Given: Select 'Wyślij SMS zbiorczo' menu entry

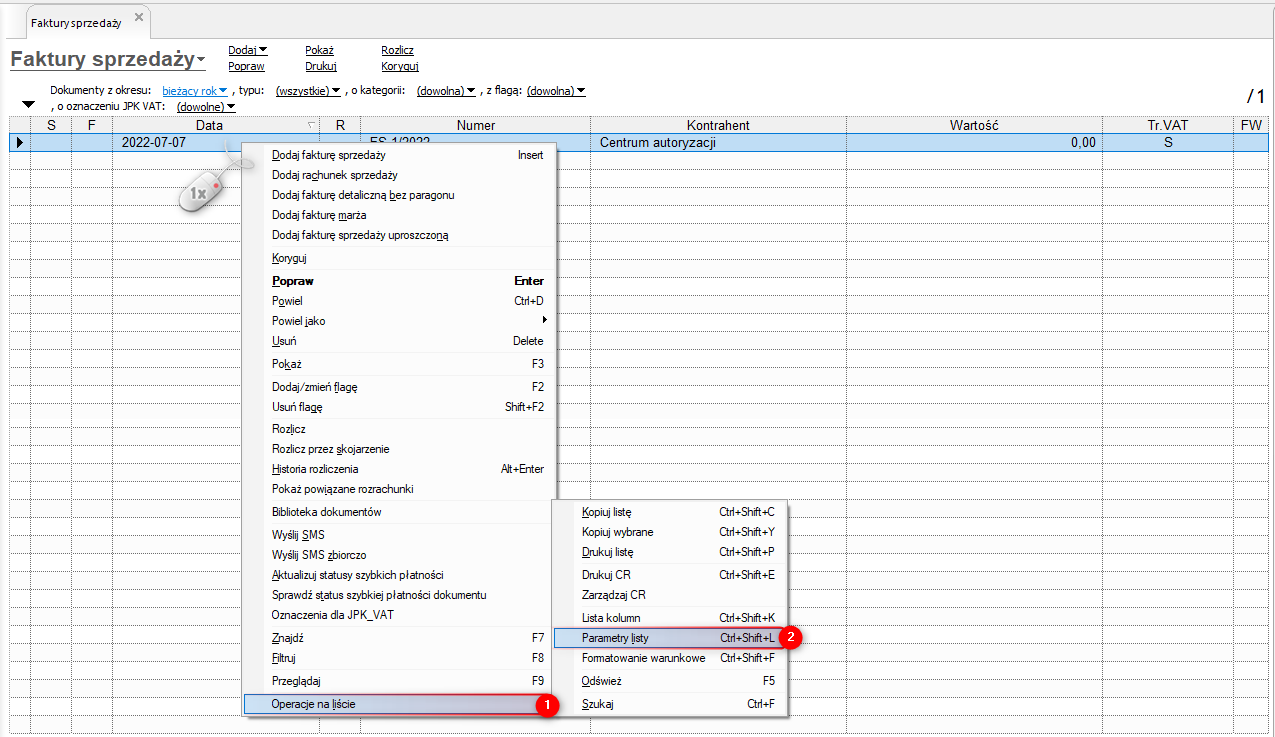Looking at the screenshot, I should coord(399,555).
